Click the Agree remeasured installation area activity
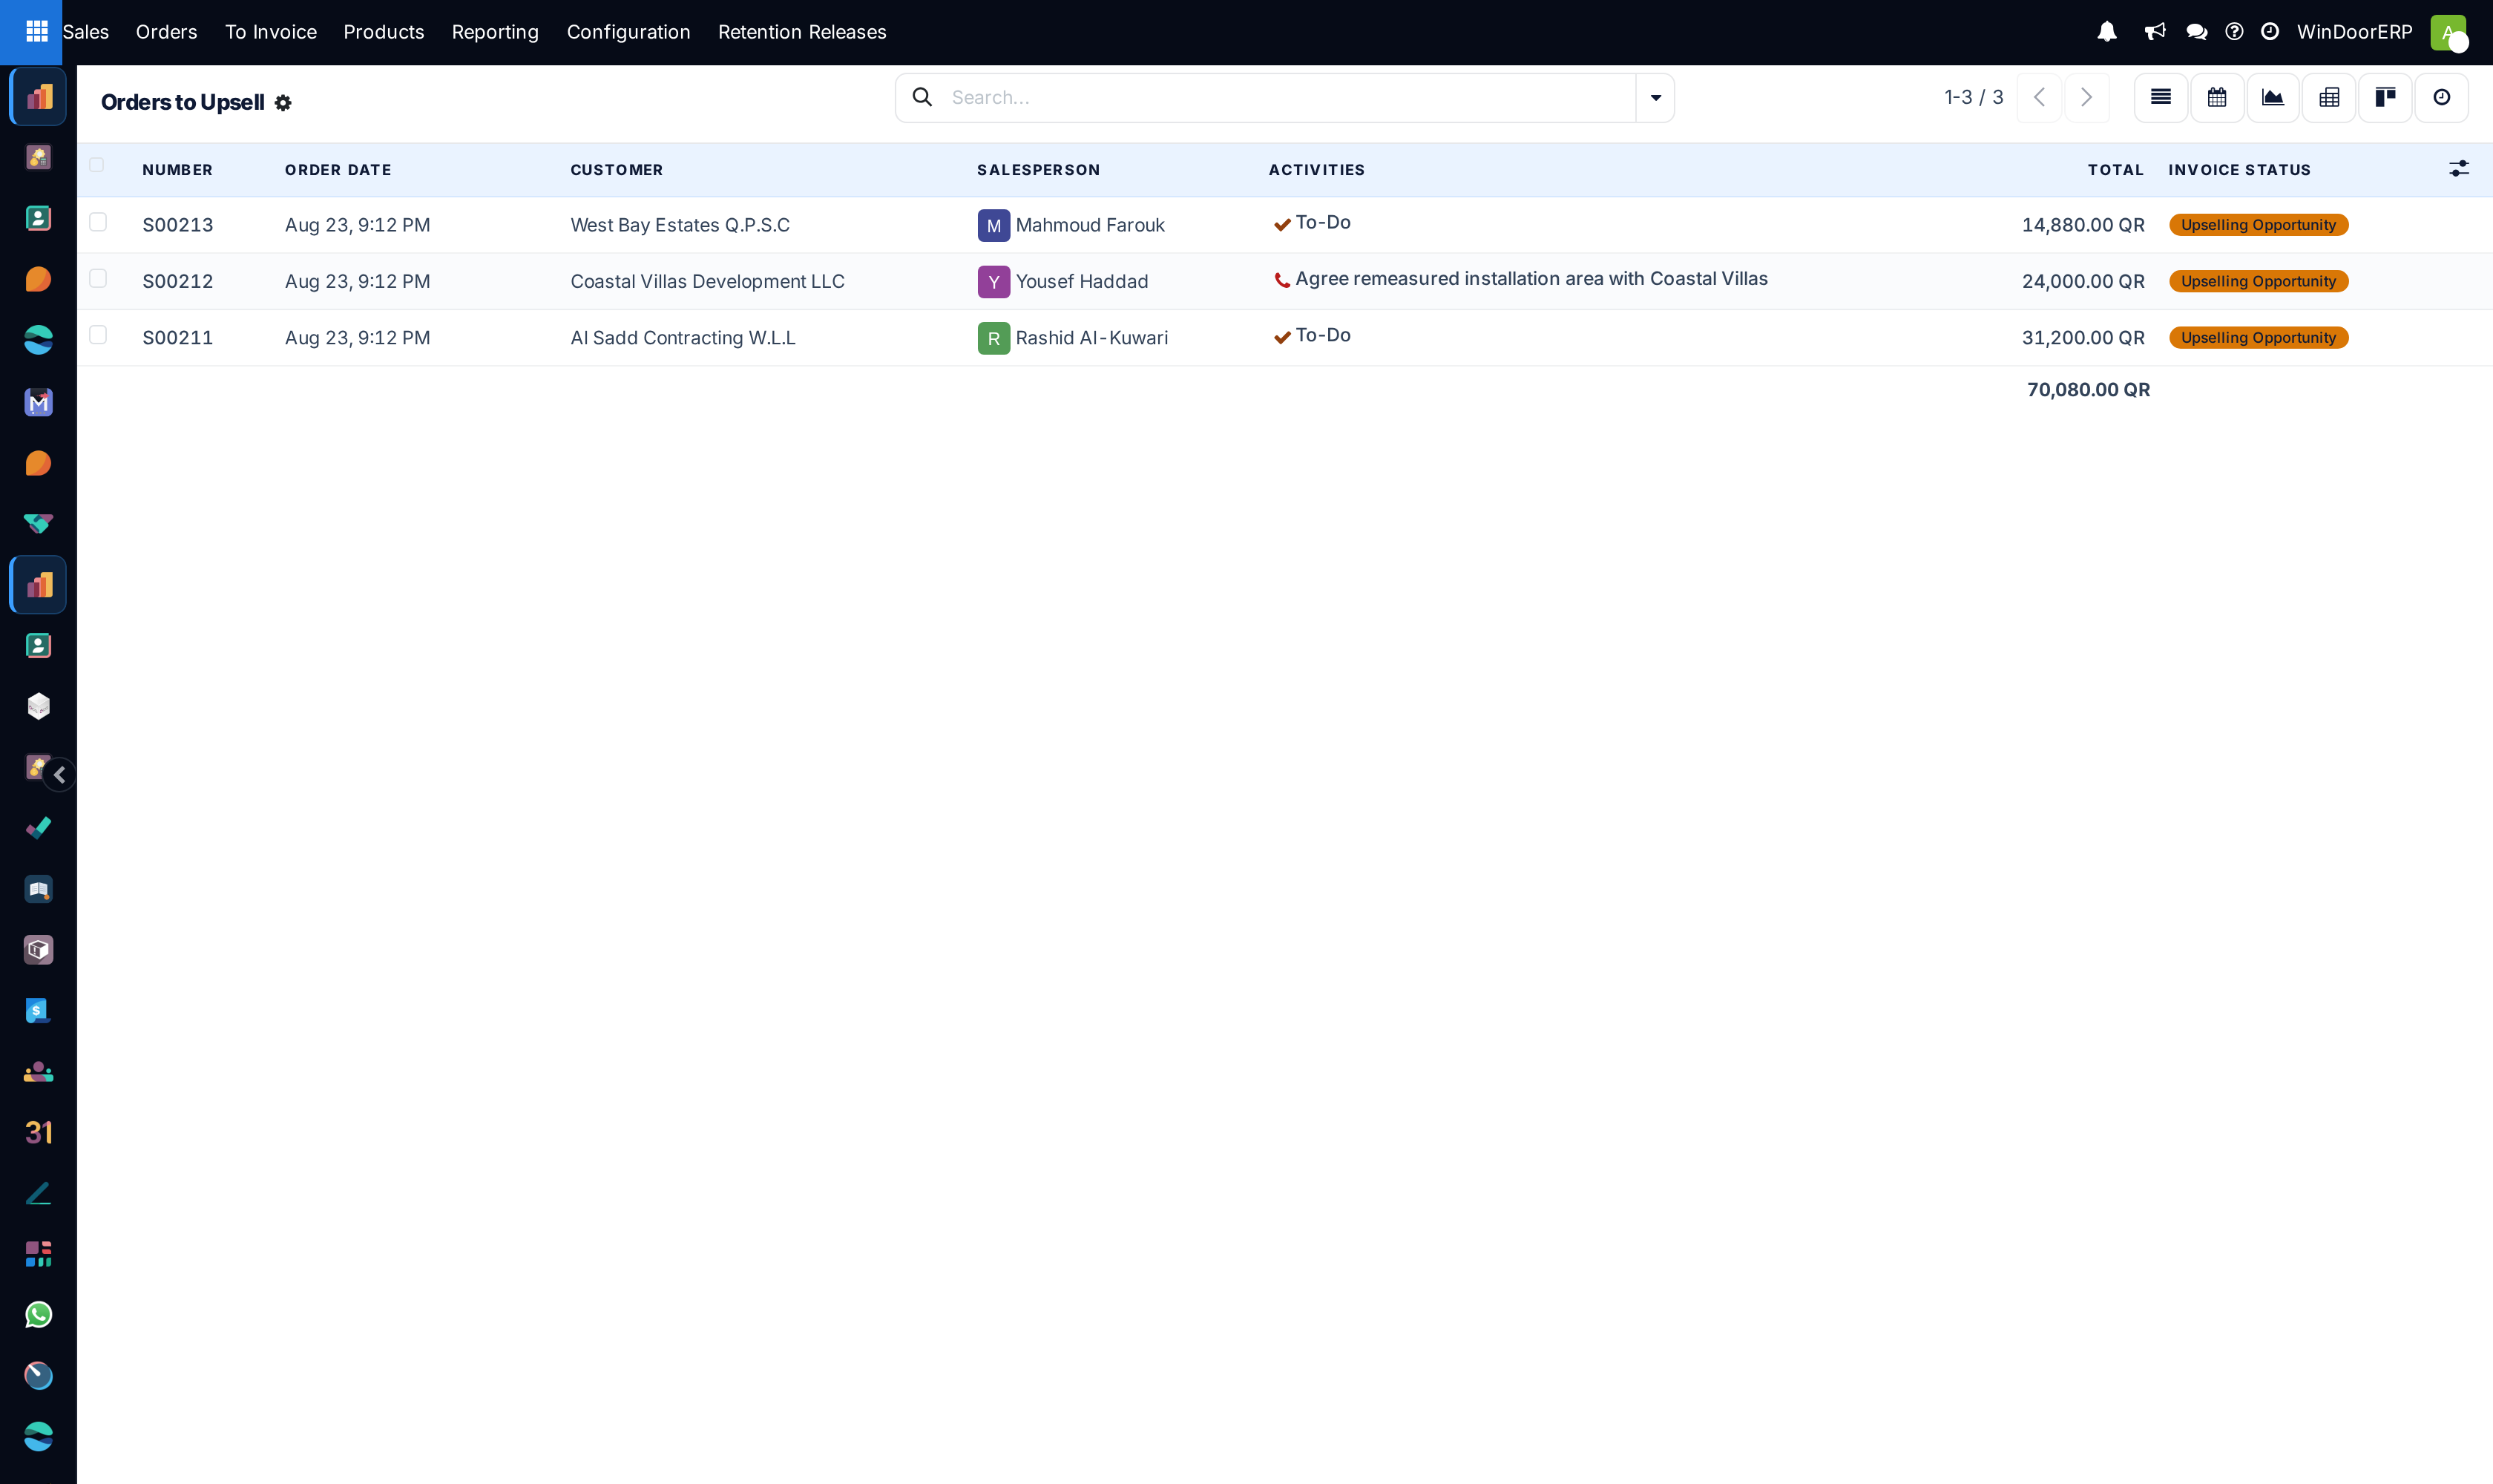The height and width of the screenshot is (1484, 2493). point(1531,279)
